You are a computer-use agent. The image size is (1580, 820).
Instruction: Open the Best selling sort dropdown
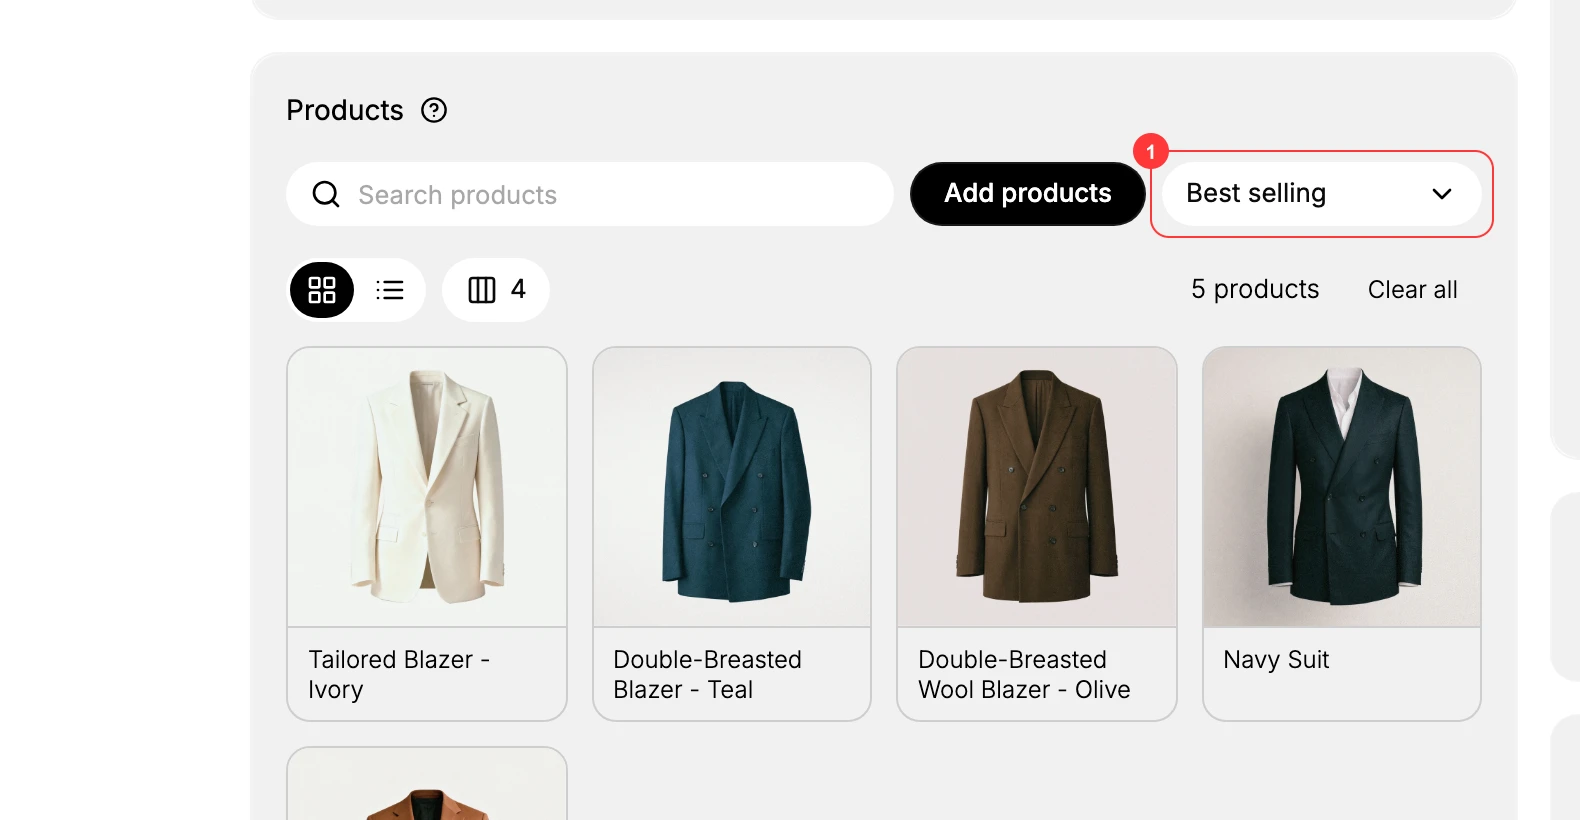click(x=1321, y=194)
